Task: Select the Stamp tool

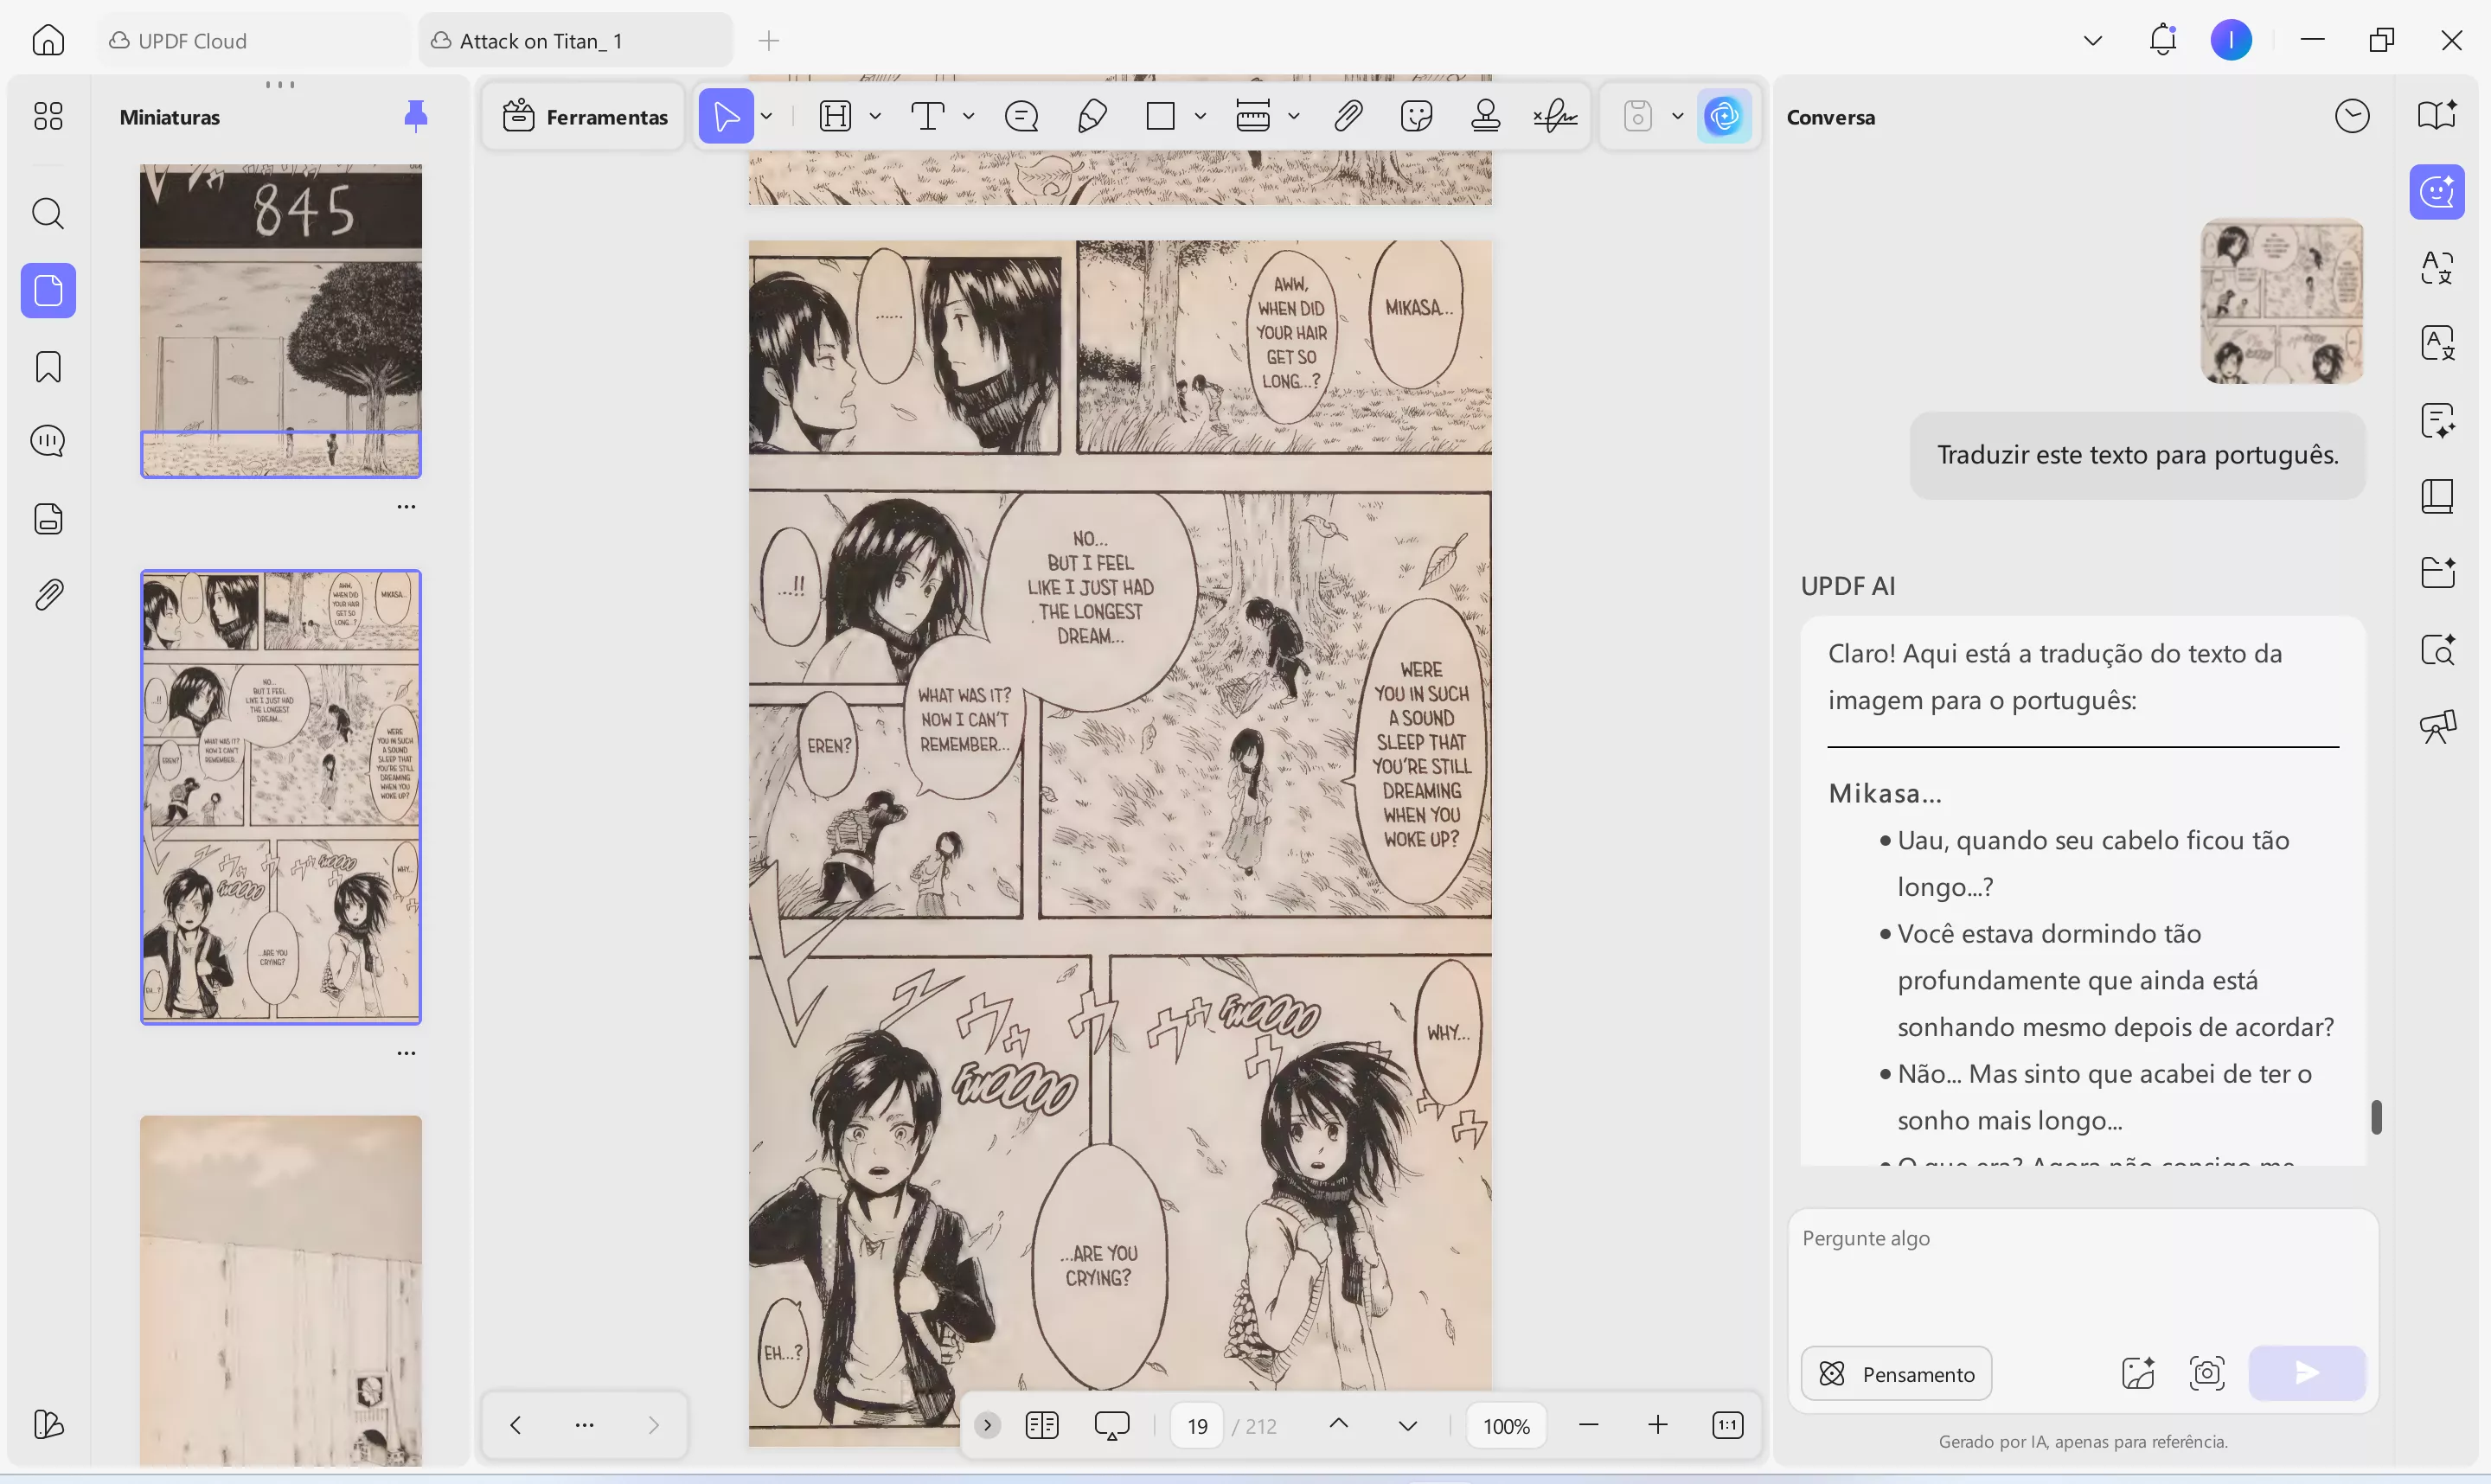Action: (x=1486, y=115)
